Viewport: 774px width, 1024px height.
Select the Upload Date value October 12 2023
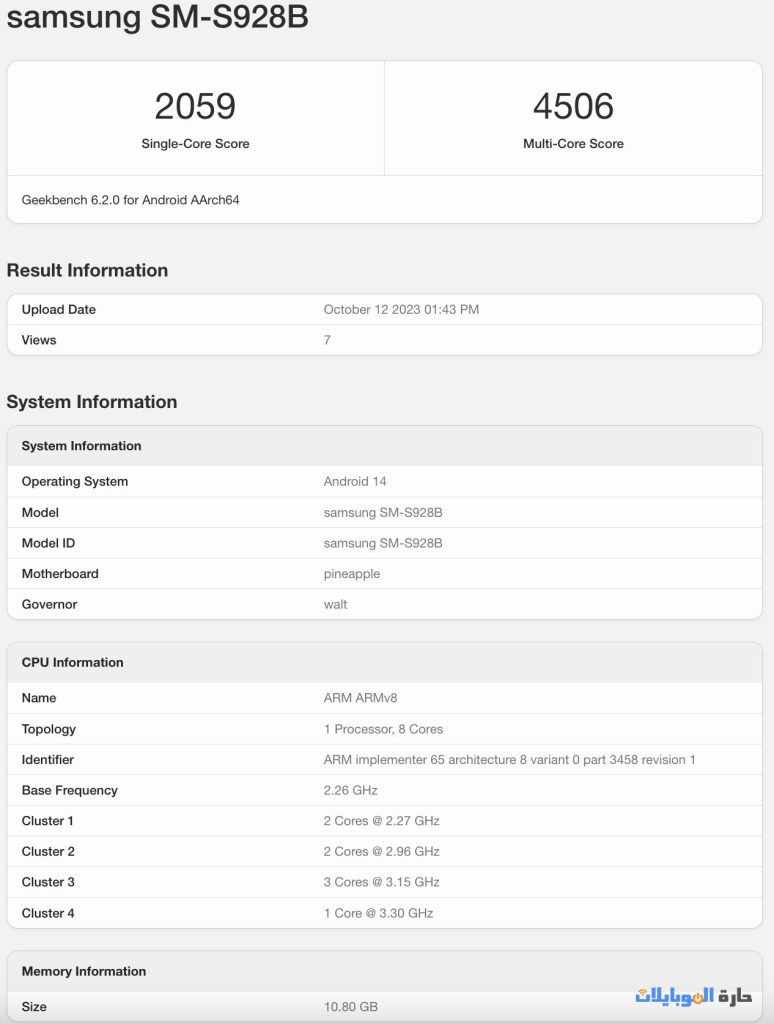tap(401, 310)
